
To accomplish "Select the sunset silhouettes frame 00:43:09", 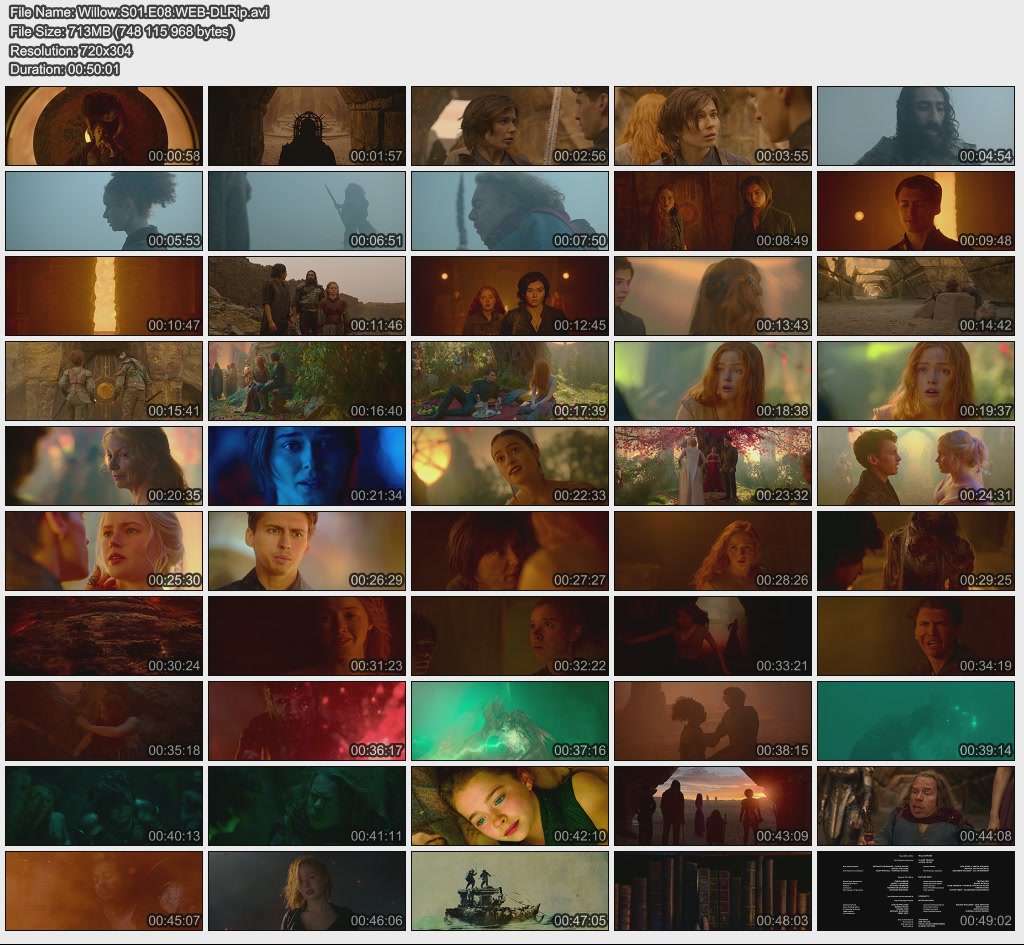I will click(x=713, y=806).
